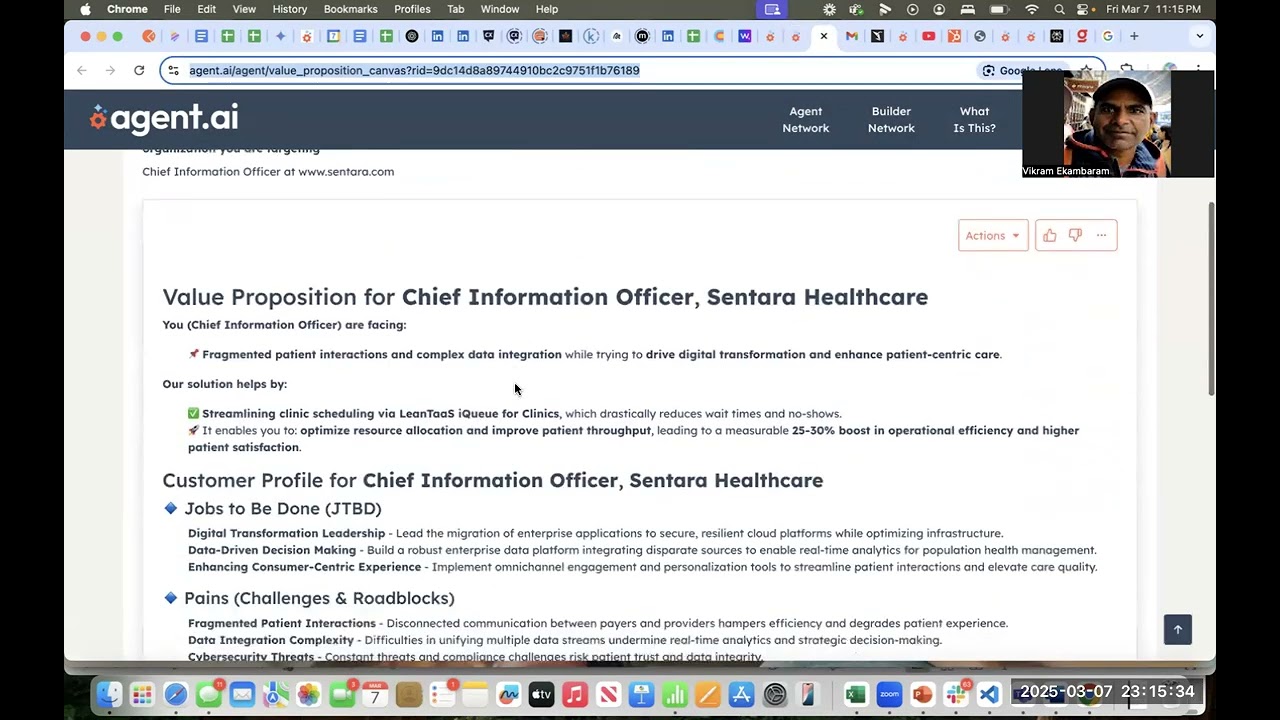Expand the tab search dropdown

click(1199, 36)
